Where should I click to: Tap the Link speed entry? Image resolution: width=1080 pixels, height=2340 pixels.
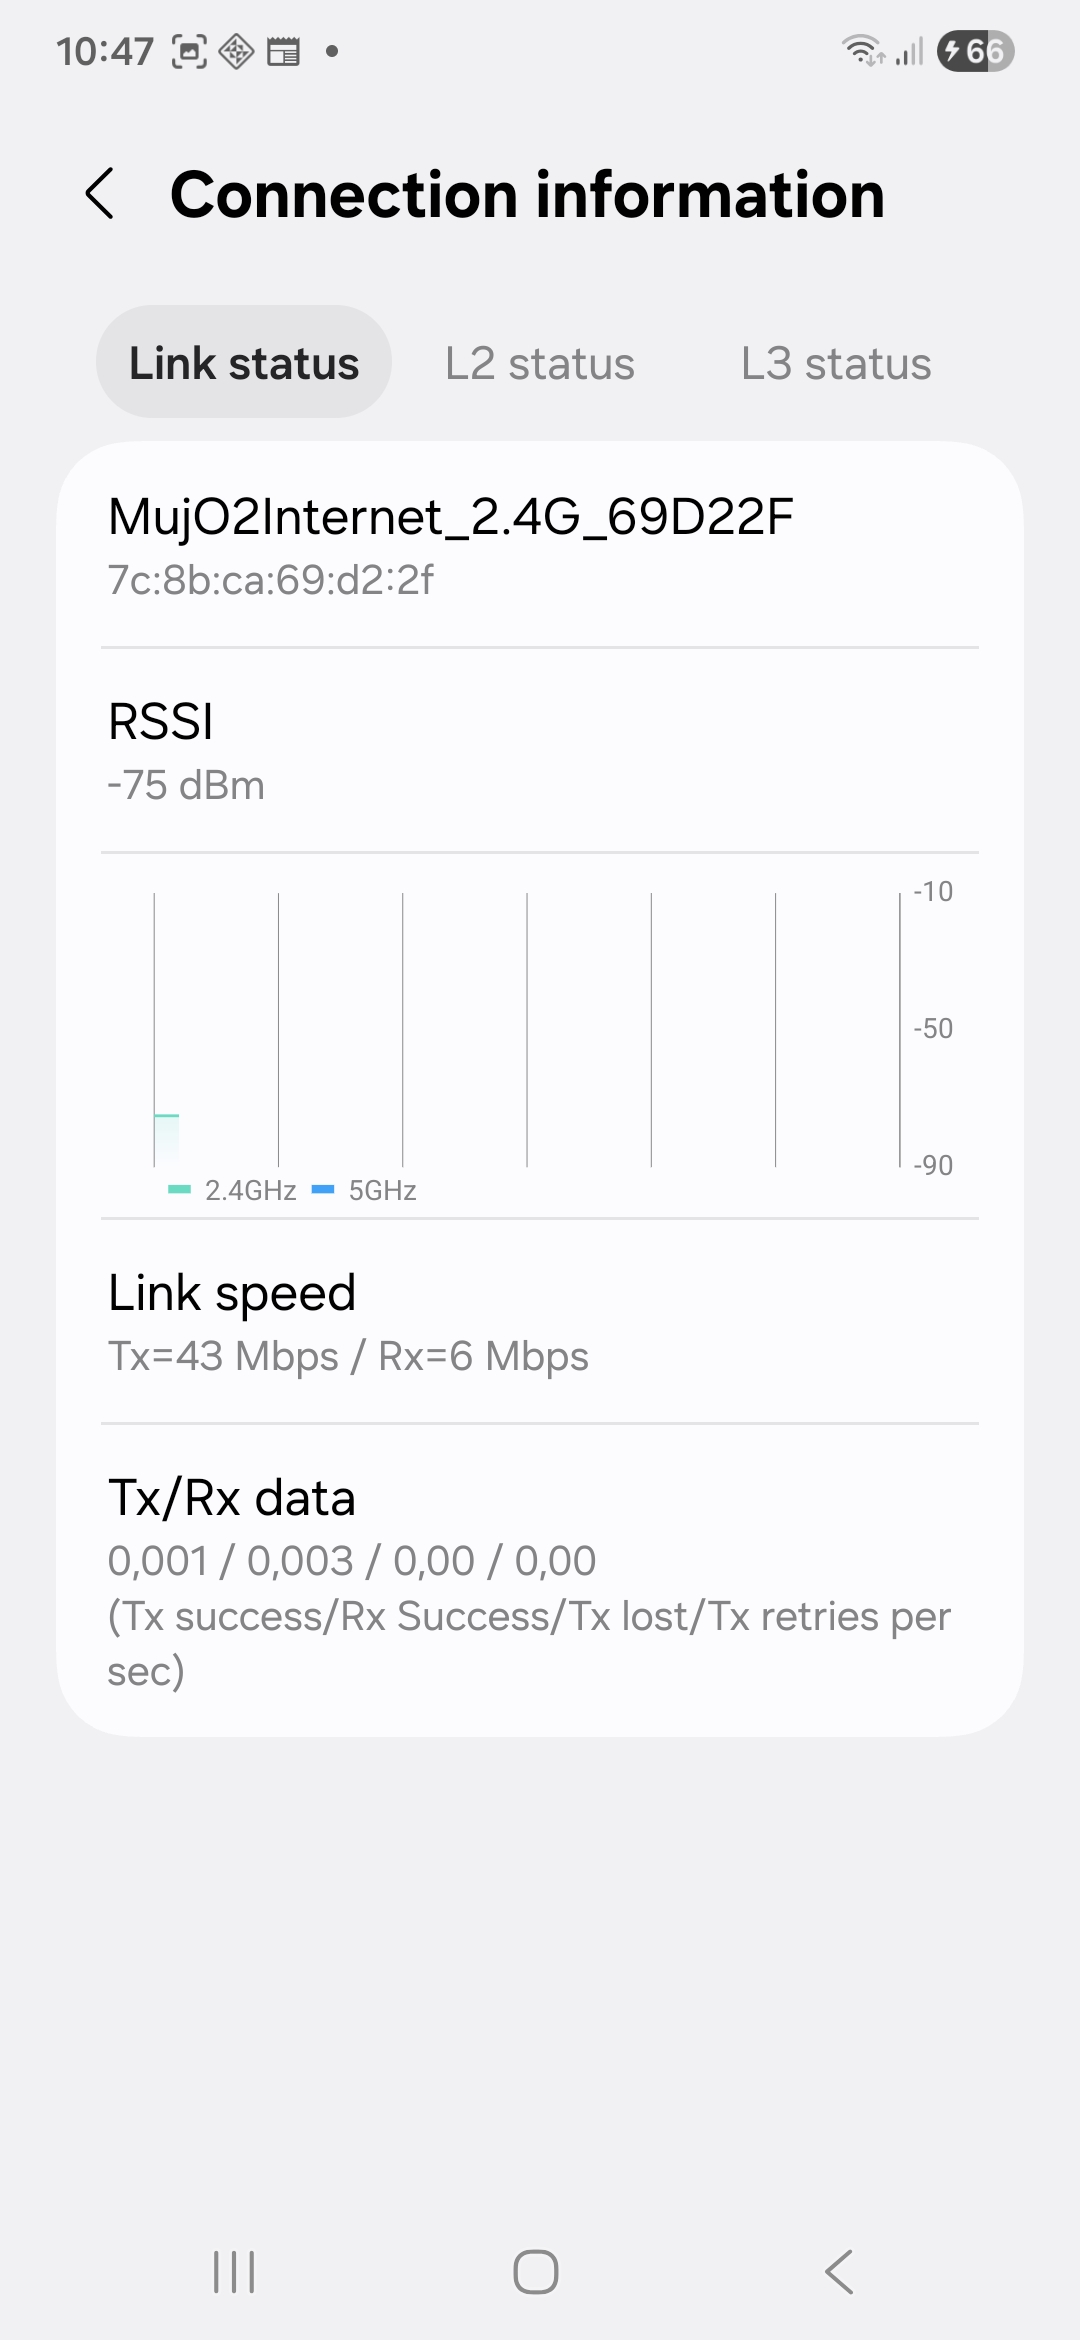click(x=348, y=1322)
